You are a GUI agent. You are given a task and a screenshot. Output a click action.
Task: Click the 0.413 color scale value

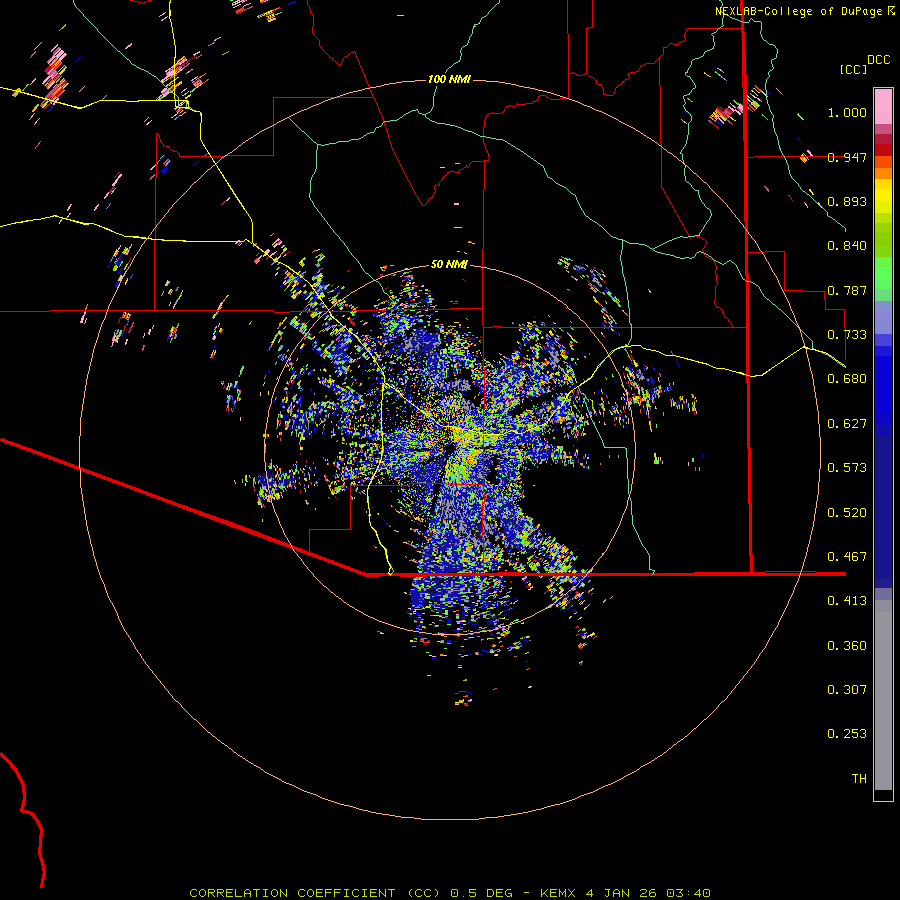click(x=847, y=601)
